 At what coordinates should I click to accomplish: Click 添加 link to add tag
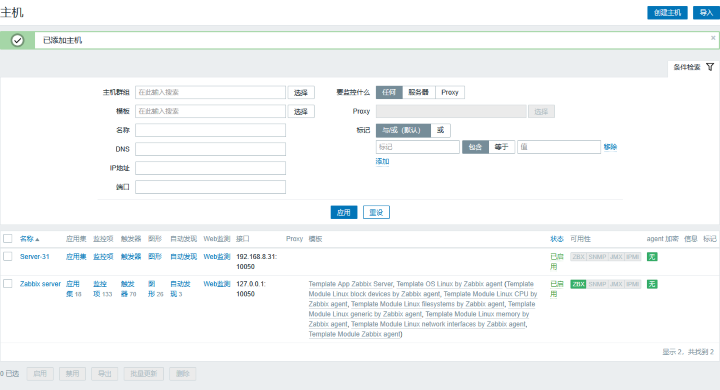click(382, 161)
